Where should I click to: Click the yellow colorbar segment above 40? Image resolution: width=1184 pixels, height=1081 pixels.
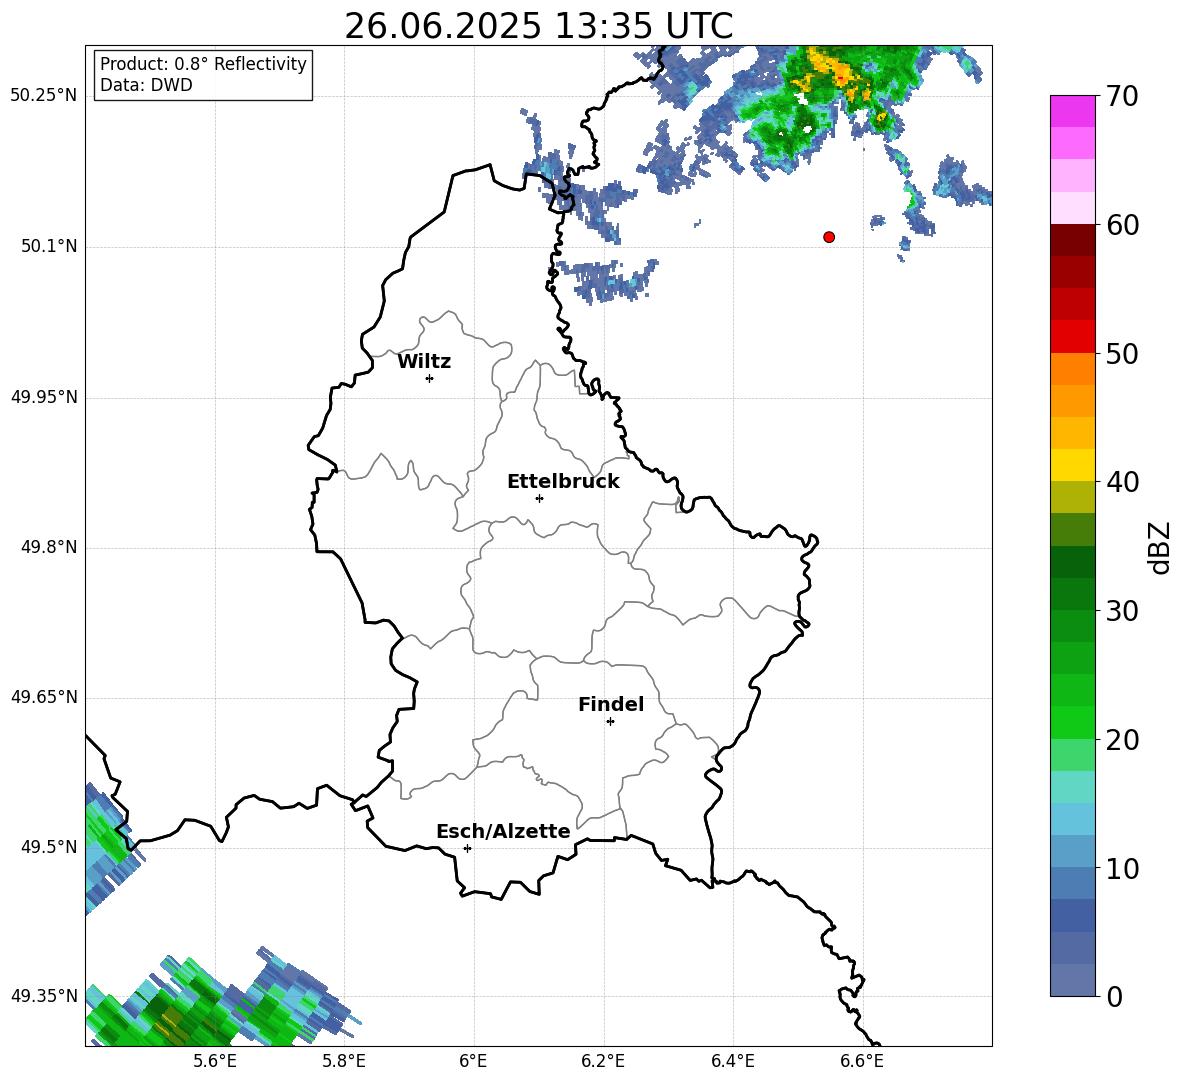[x=1073, y=465]
